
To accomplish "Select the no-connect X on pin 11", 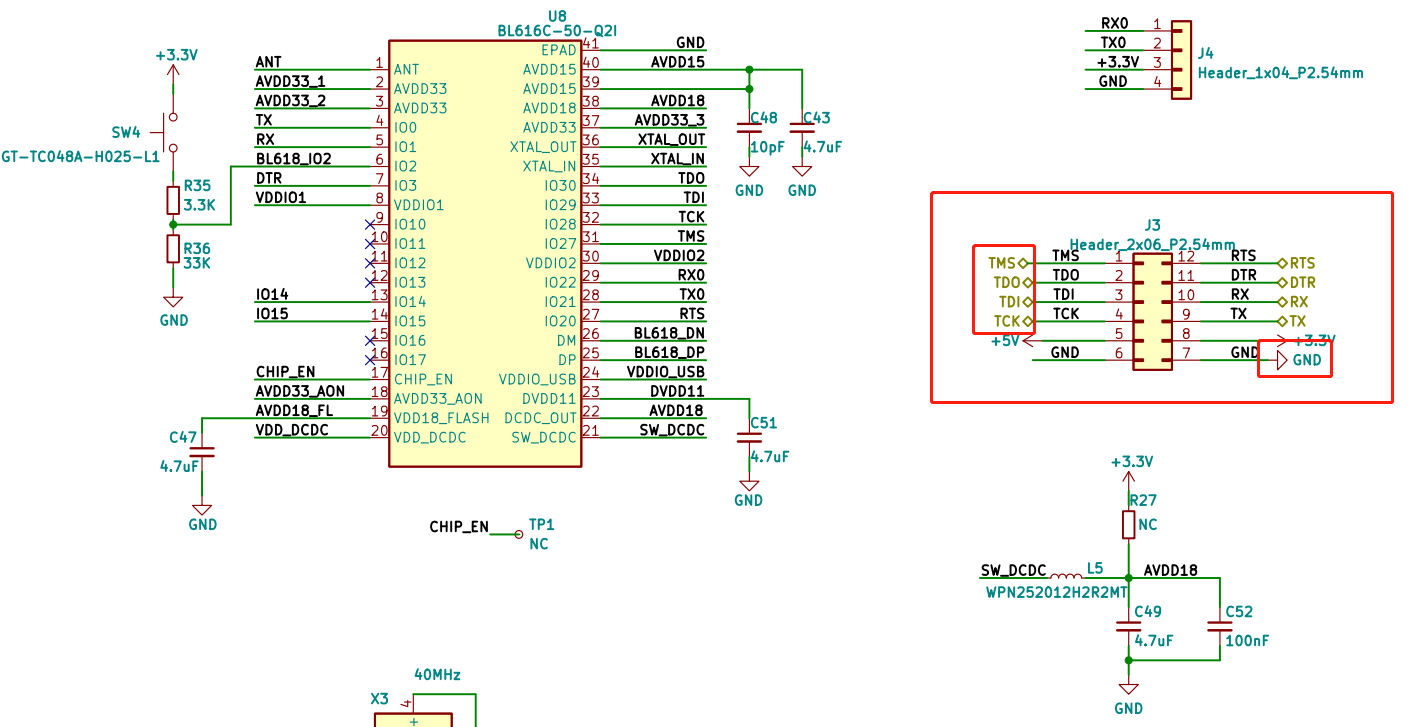I will click(370, 262).
